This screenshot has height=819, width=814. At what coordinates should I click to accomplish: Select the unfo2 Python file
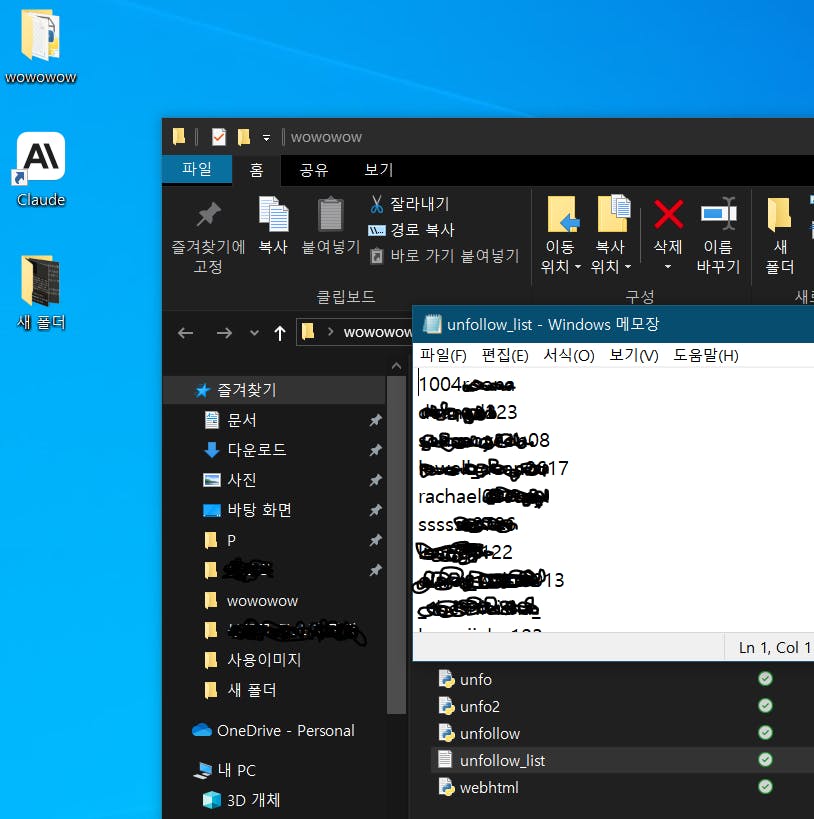tap(469, 706)
